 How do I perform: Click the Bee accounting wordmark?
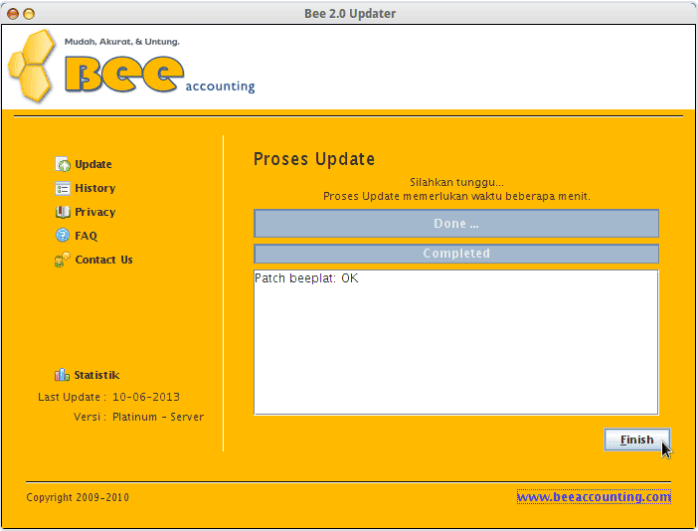pos(160,74)
